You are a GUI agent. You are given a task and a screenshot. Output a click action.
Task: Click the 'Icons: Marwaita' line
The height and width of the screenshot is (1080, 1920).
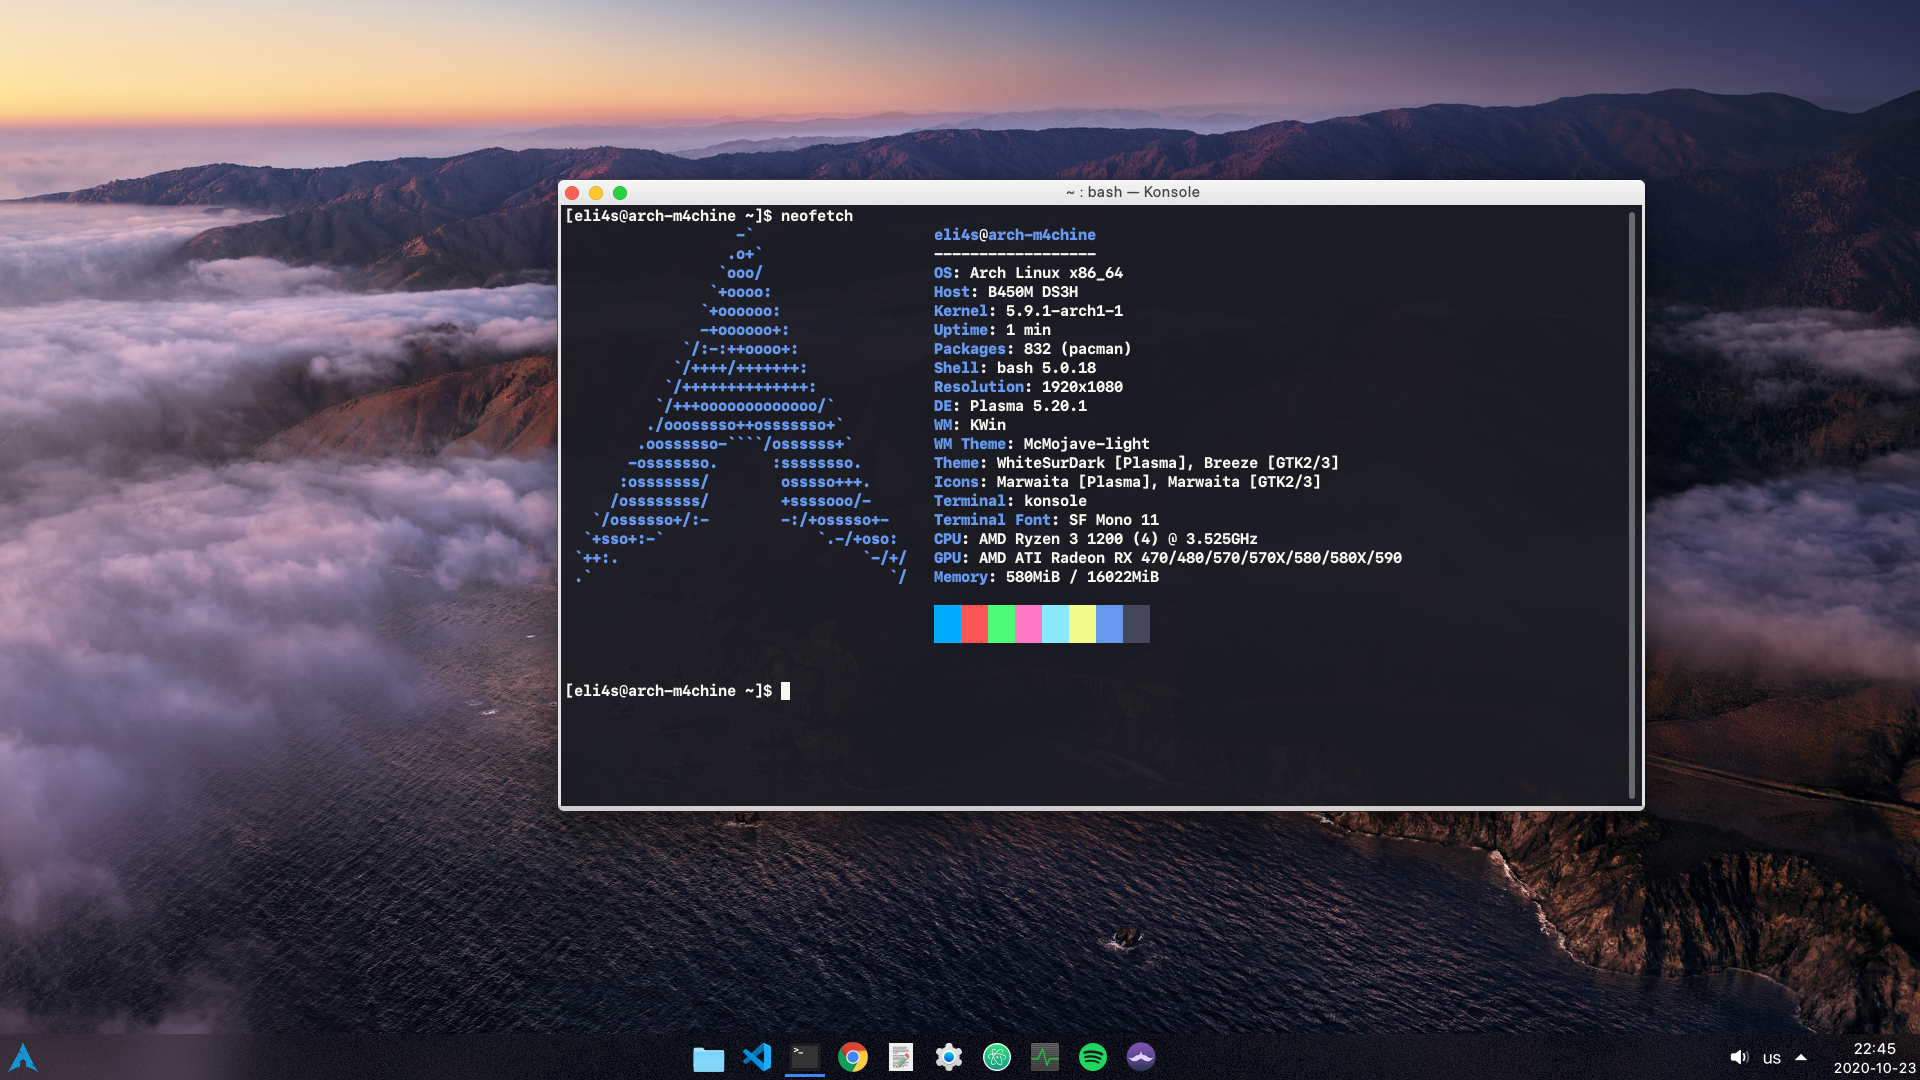coord(1127,482)
